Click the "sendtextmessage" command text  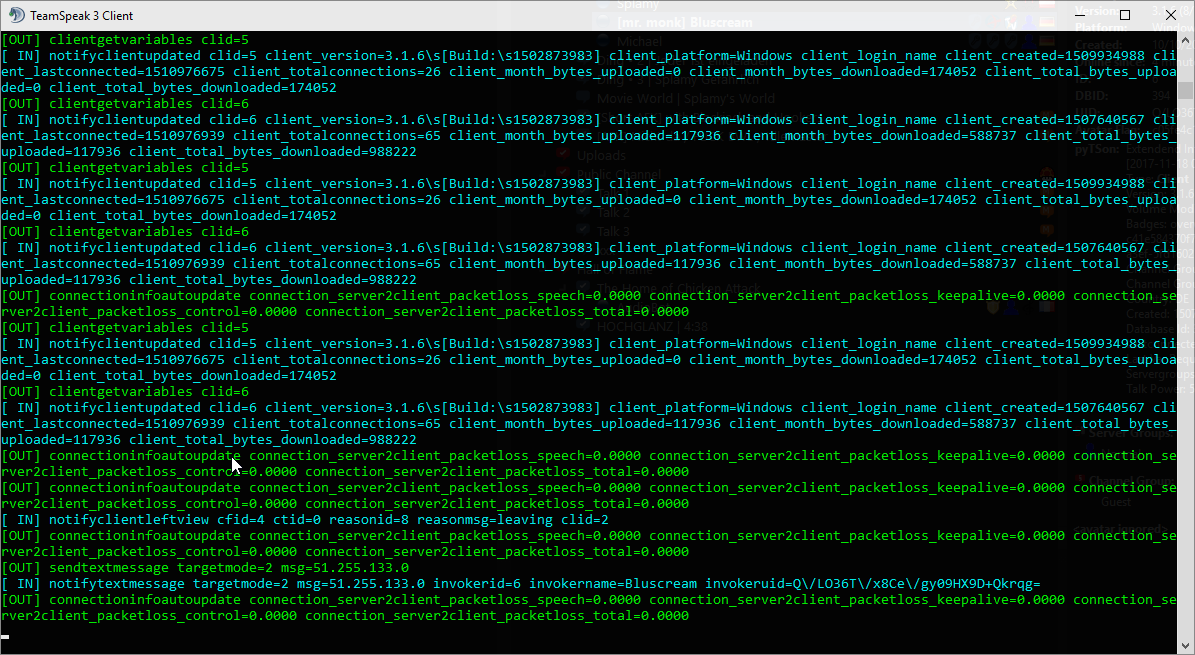coord(109,568)
